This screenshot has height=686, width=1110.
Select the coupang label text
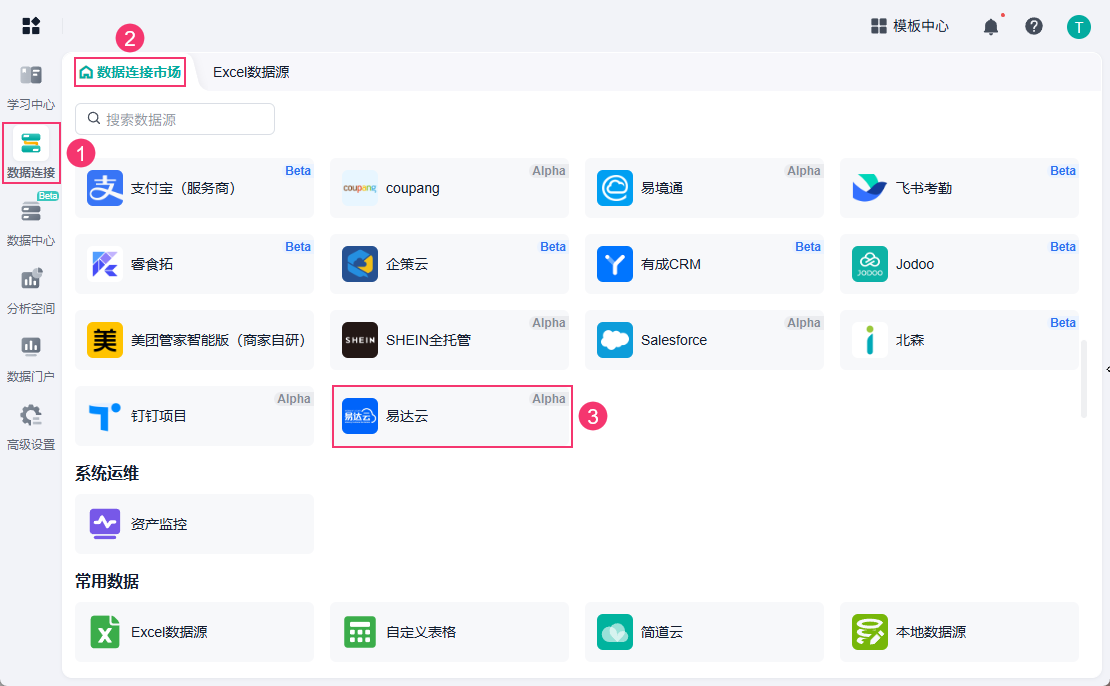pos(413,188)
